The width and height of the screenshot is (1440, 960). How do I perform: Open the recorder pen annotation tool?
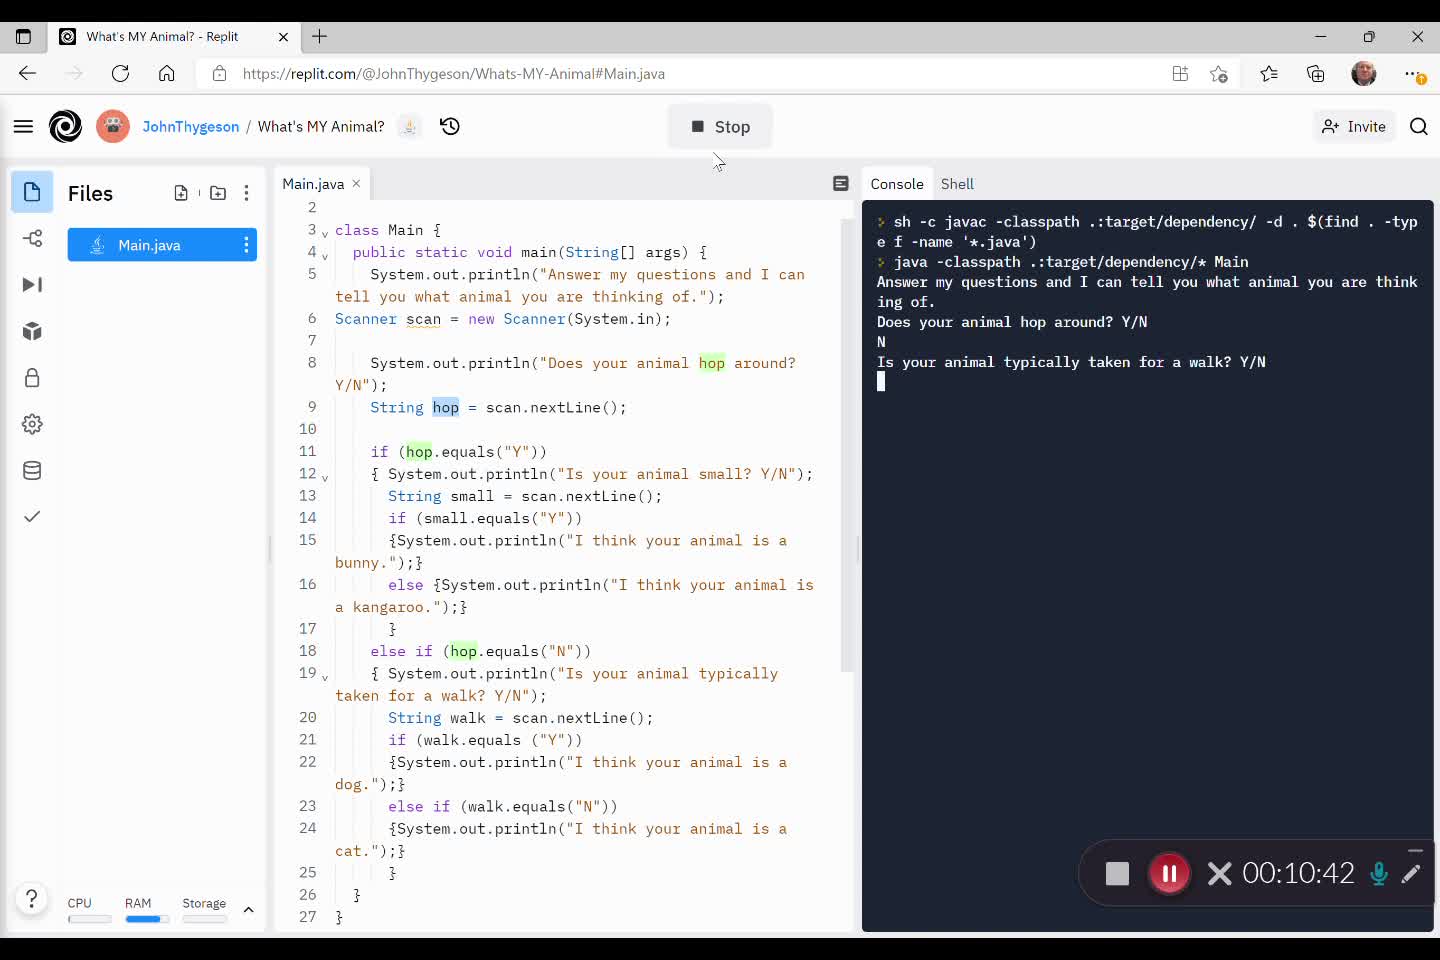(1410, 874)
